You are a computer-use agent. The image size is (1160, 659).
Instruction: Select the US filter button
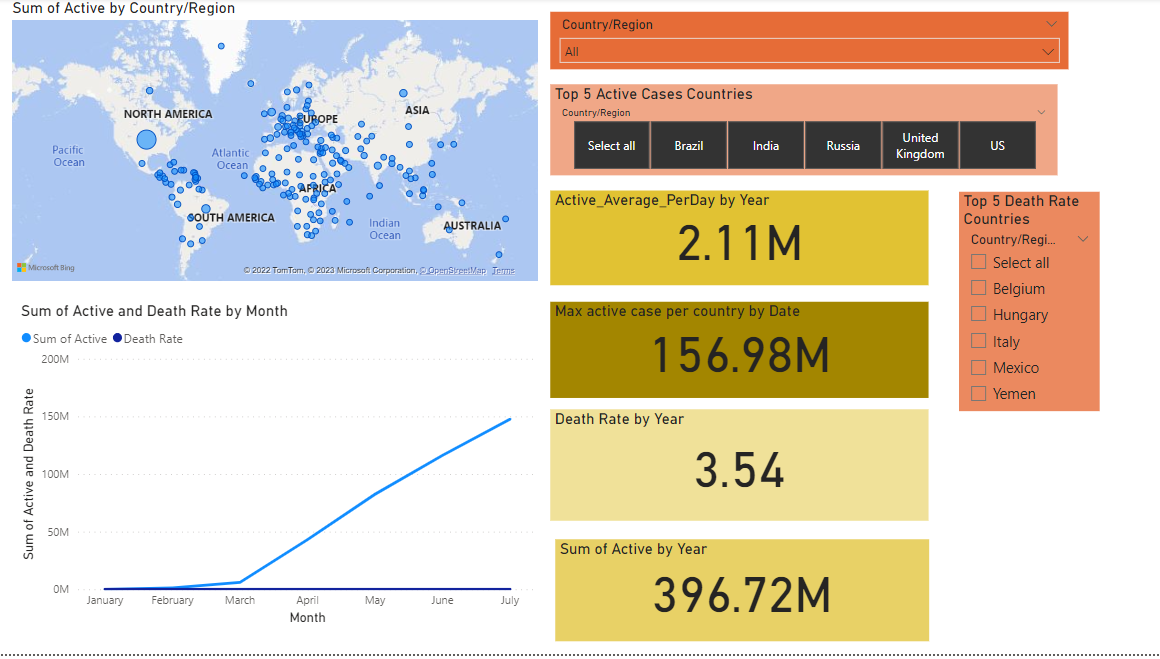tap(997, 144)
